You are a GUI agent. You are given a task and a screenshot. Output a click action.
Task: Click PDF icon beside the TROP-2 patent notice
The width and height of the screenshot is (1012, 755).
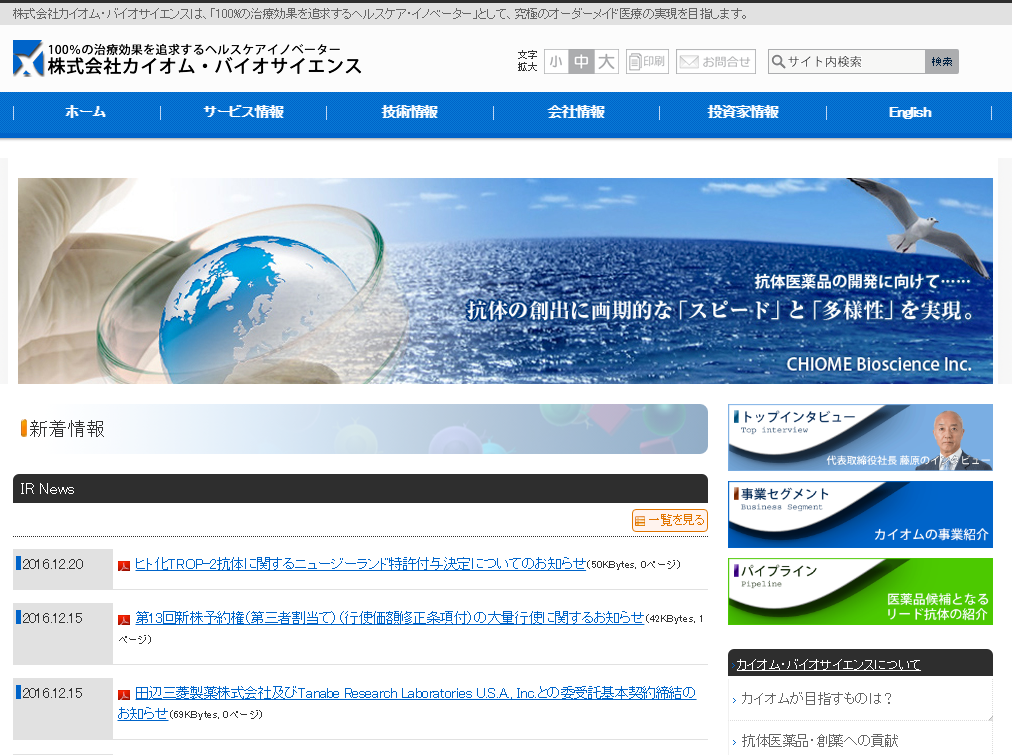pos(124,566)
